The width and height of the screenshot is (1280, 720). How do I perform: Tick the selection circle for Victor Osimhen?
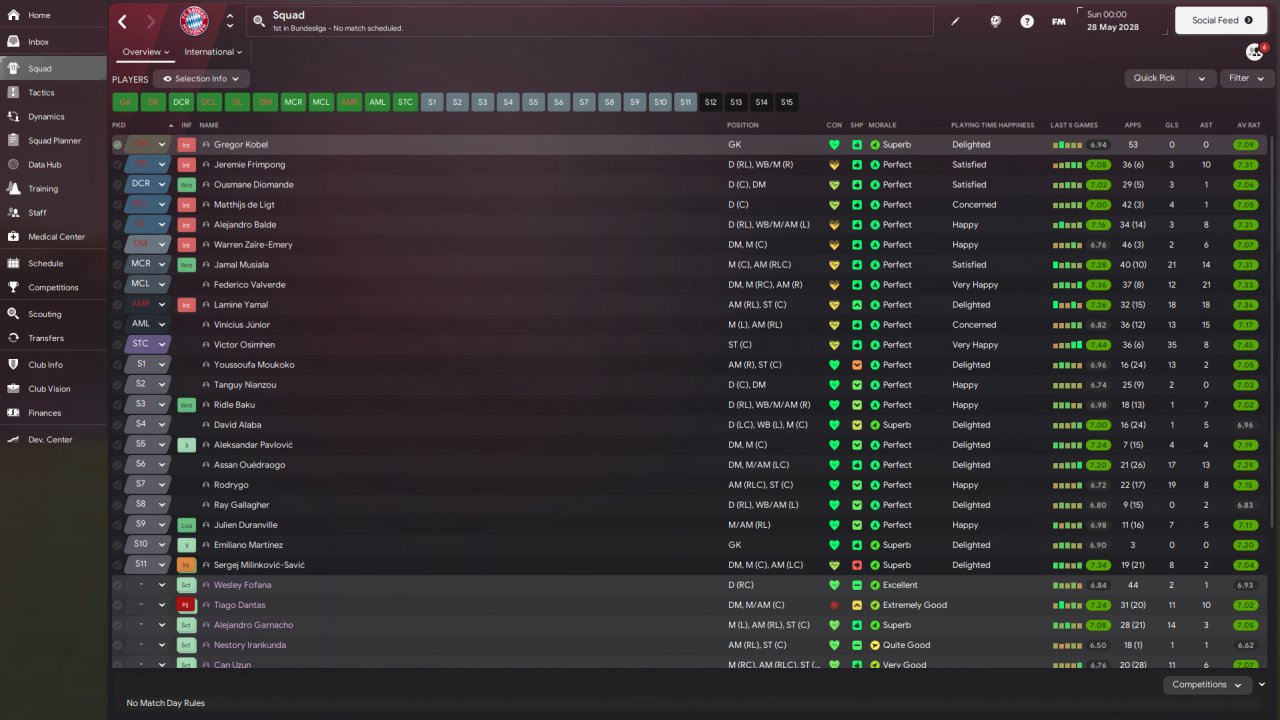(x=118, y=345)
